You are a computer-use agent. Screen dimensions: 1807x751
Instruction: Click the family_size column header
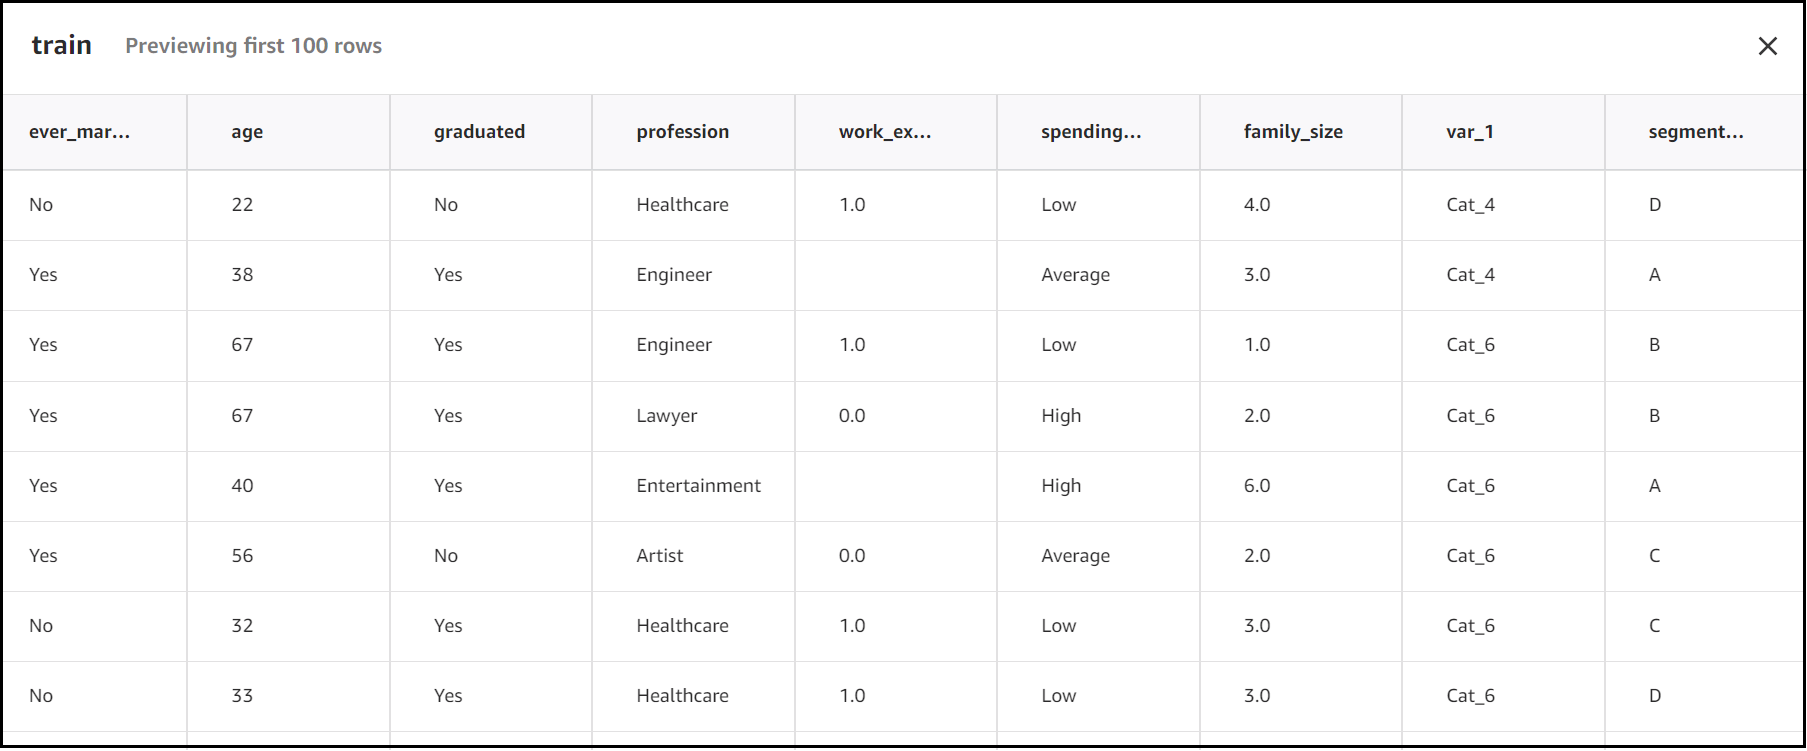[x=1292, y=132]
